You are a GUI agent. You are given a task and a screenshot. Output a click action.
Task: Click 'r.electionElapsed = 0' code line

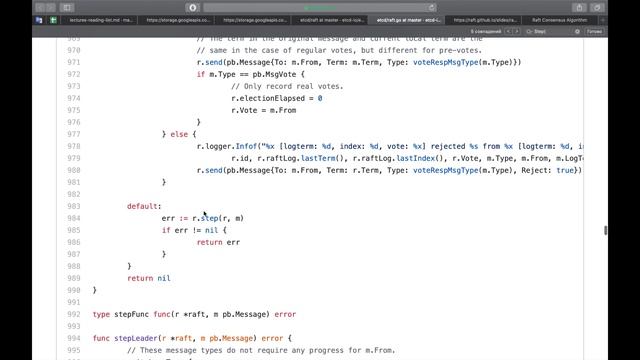(x=277, y=98)
